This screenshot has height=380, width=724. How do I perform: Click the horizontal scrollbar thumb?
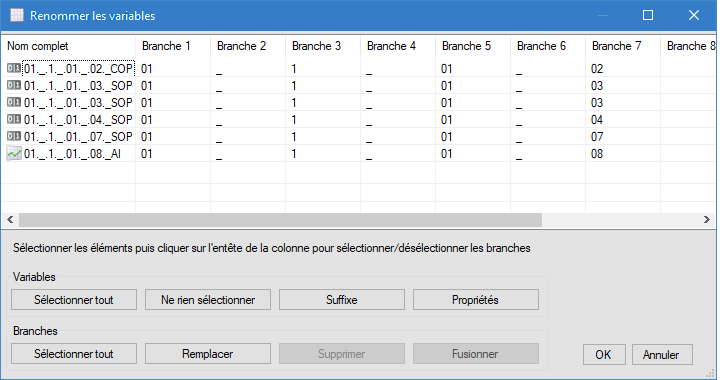pos(280,220)
